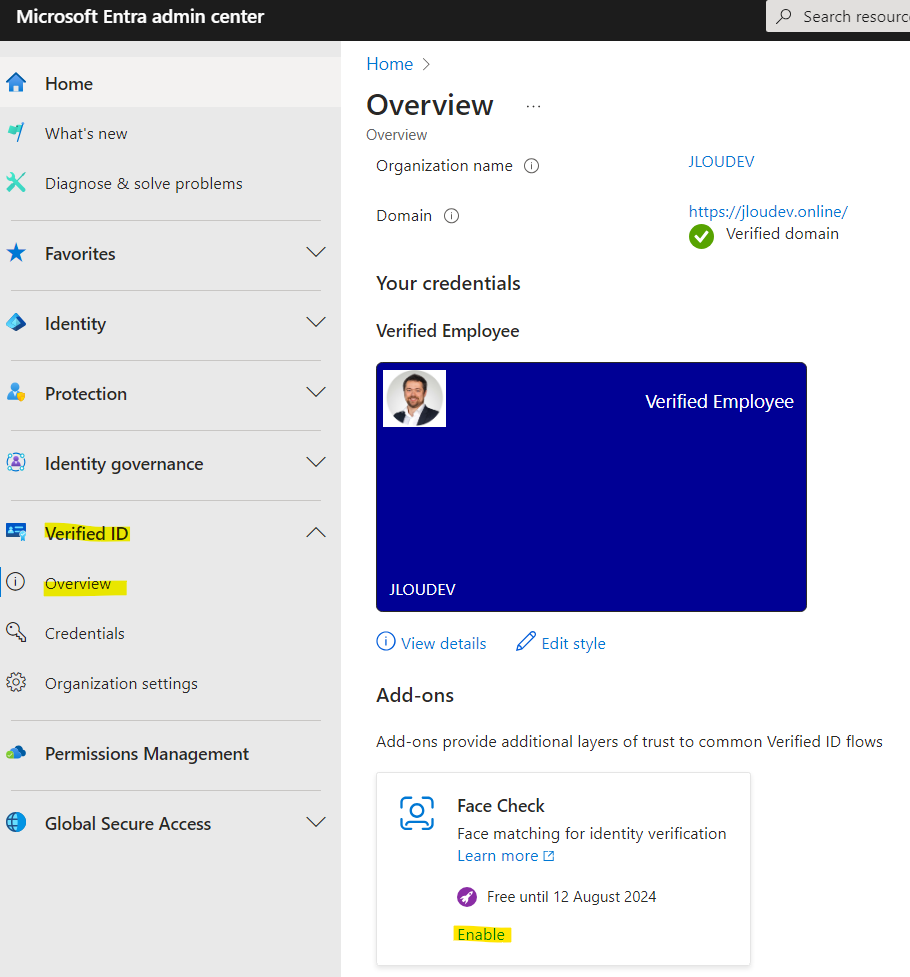Click the Global Secure Access globe icon
The image size is (910, 977).
pos(16,822)
